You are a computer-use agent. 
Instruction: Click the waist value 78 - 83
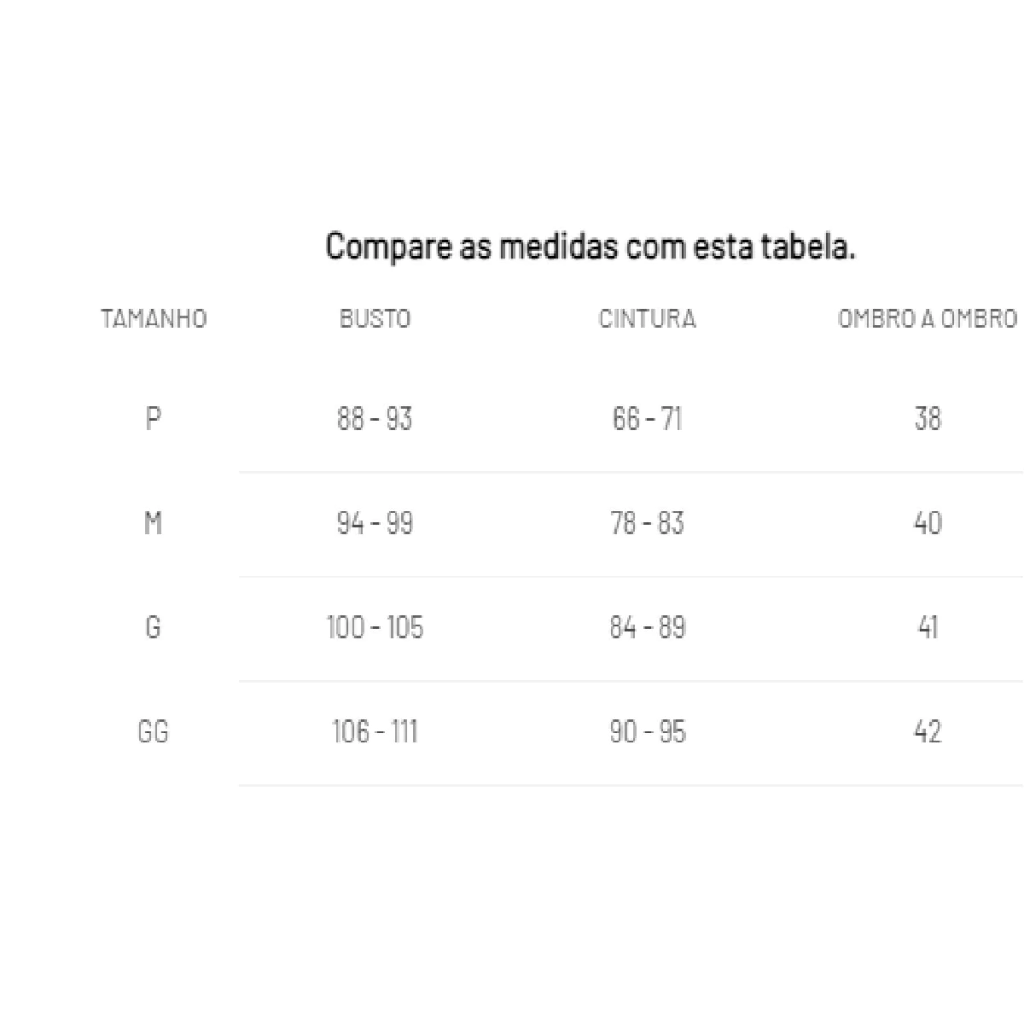[647, 523]
